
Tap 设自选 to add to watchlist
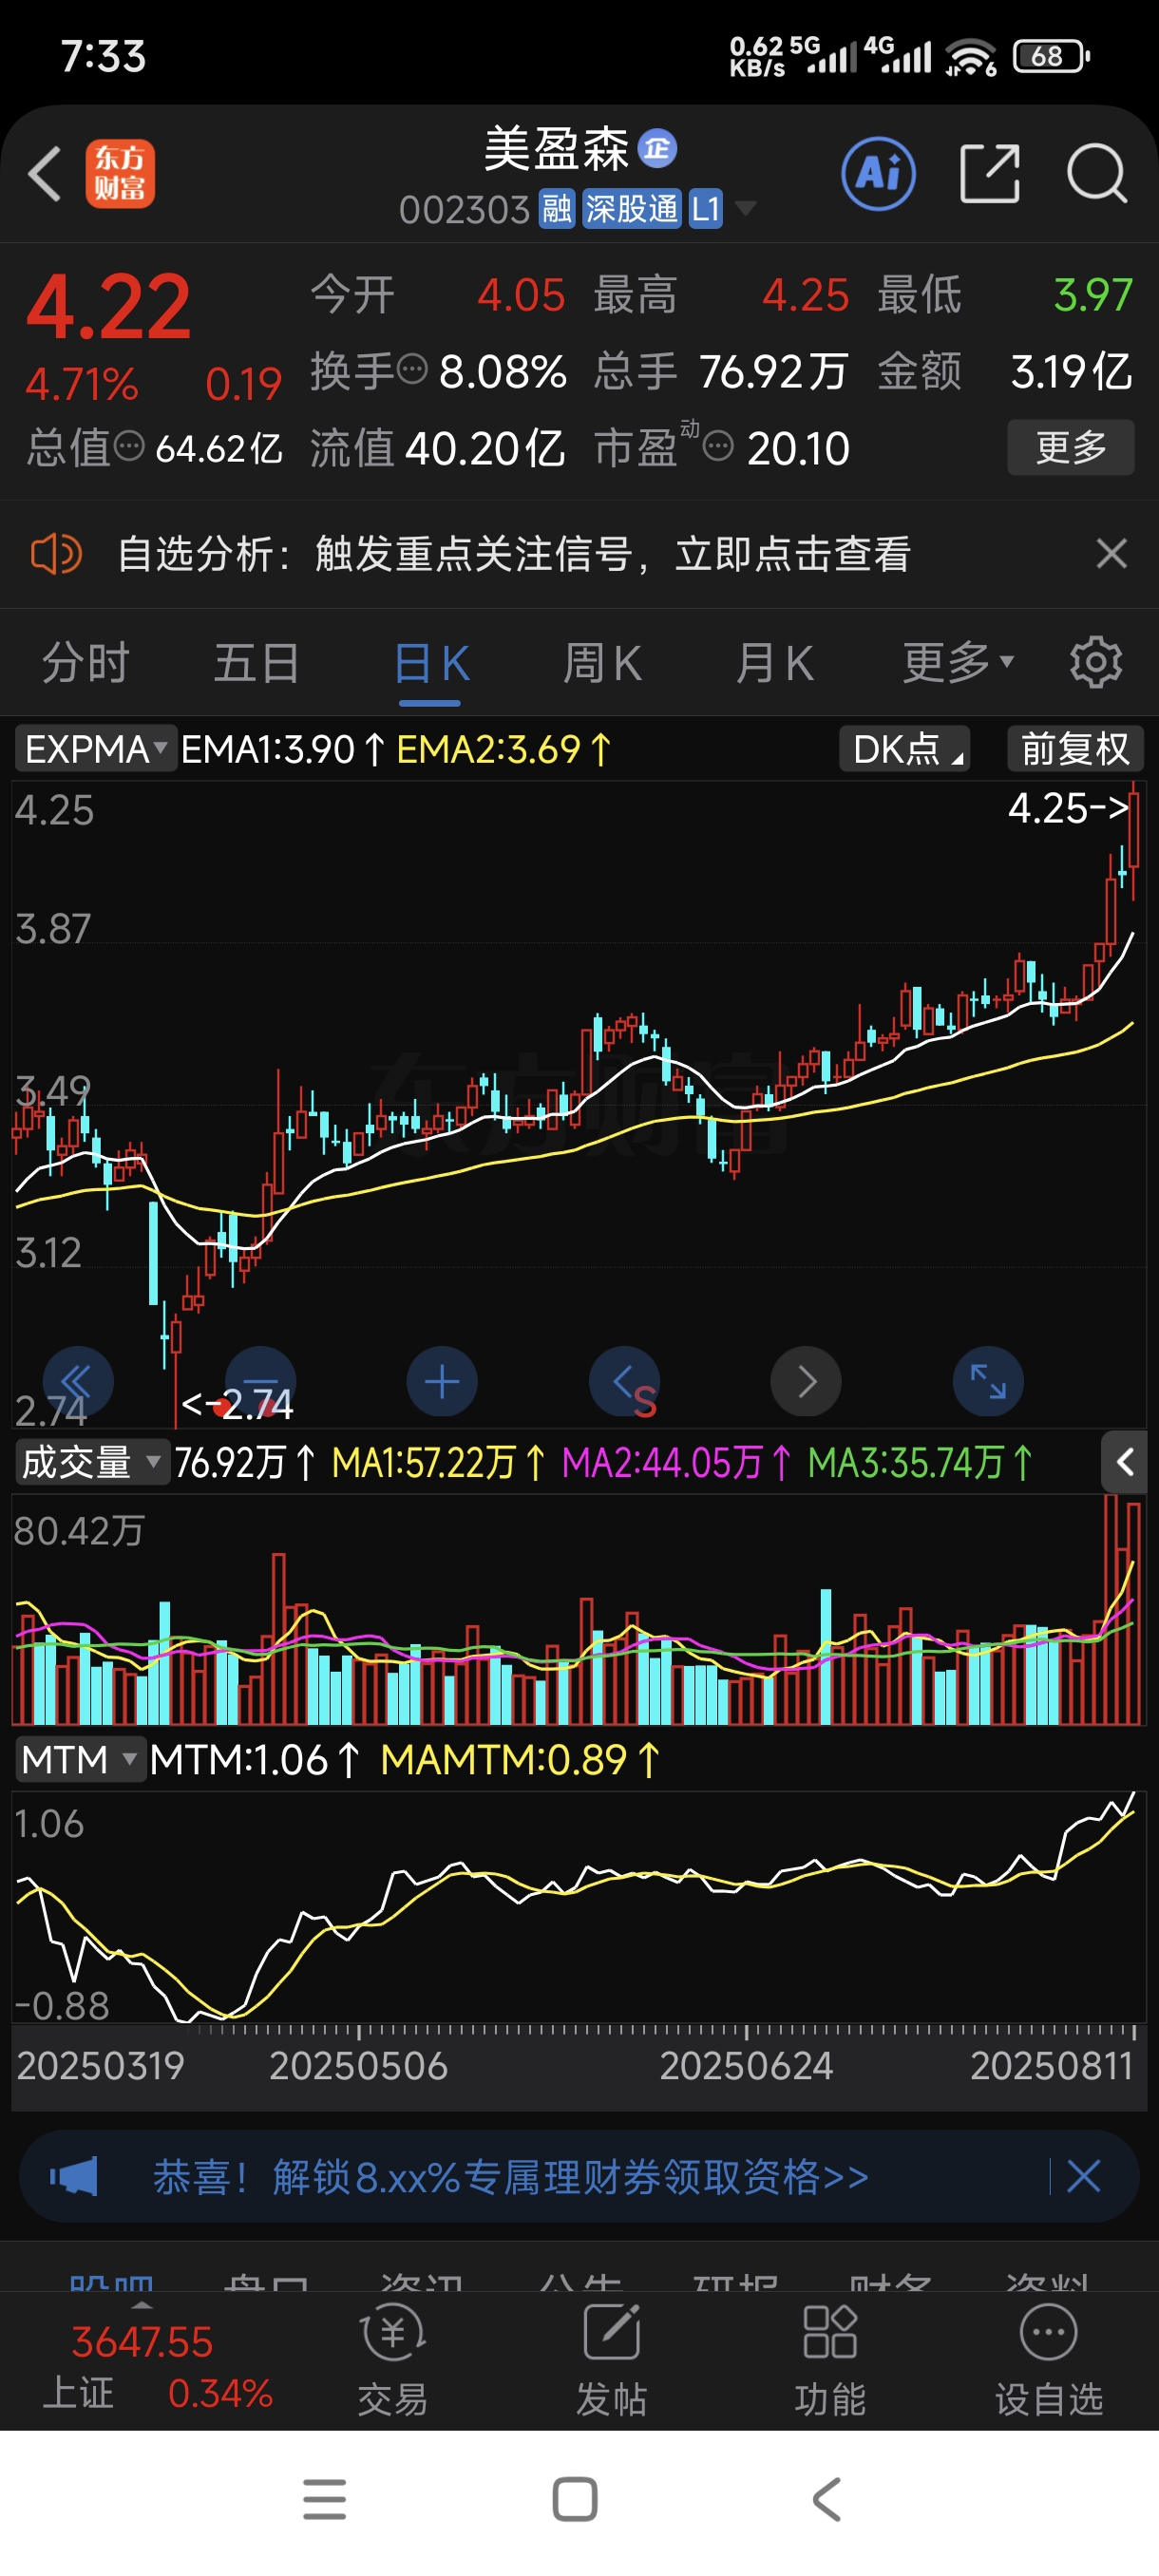pos(1049,2362)
